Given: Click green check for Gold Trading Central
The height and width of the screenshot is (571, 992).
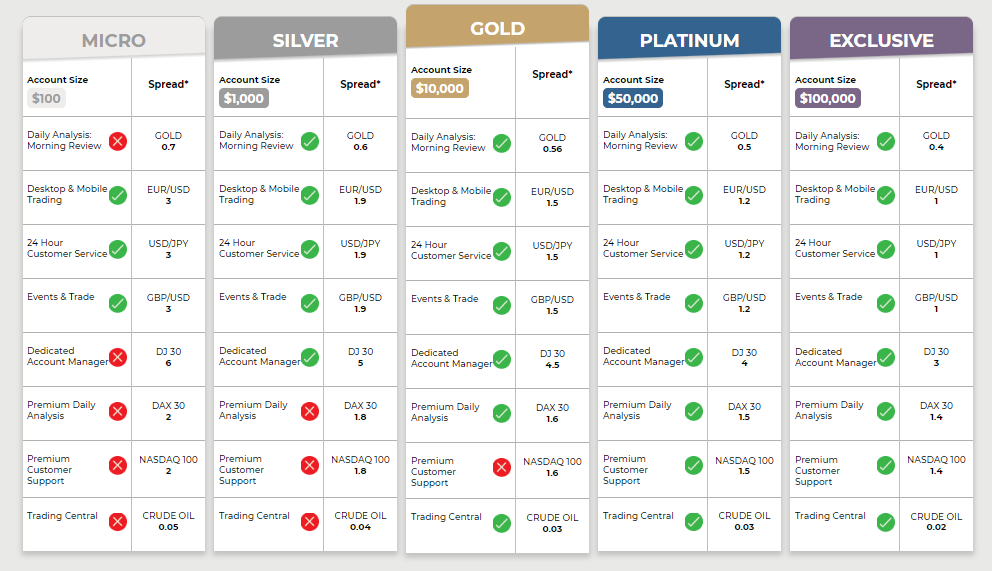Looking at the screenshot, I should pos(502,524).
